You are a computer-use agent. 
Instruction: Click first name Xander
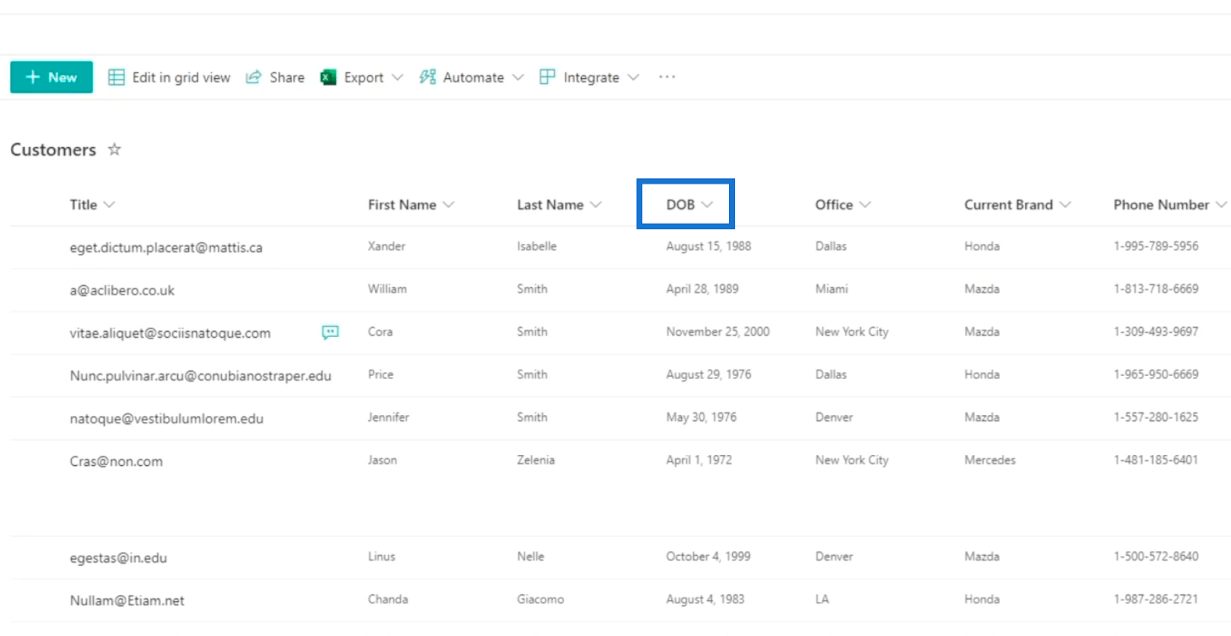[x=387, y=246]
